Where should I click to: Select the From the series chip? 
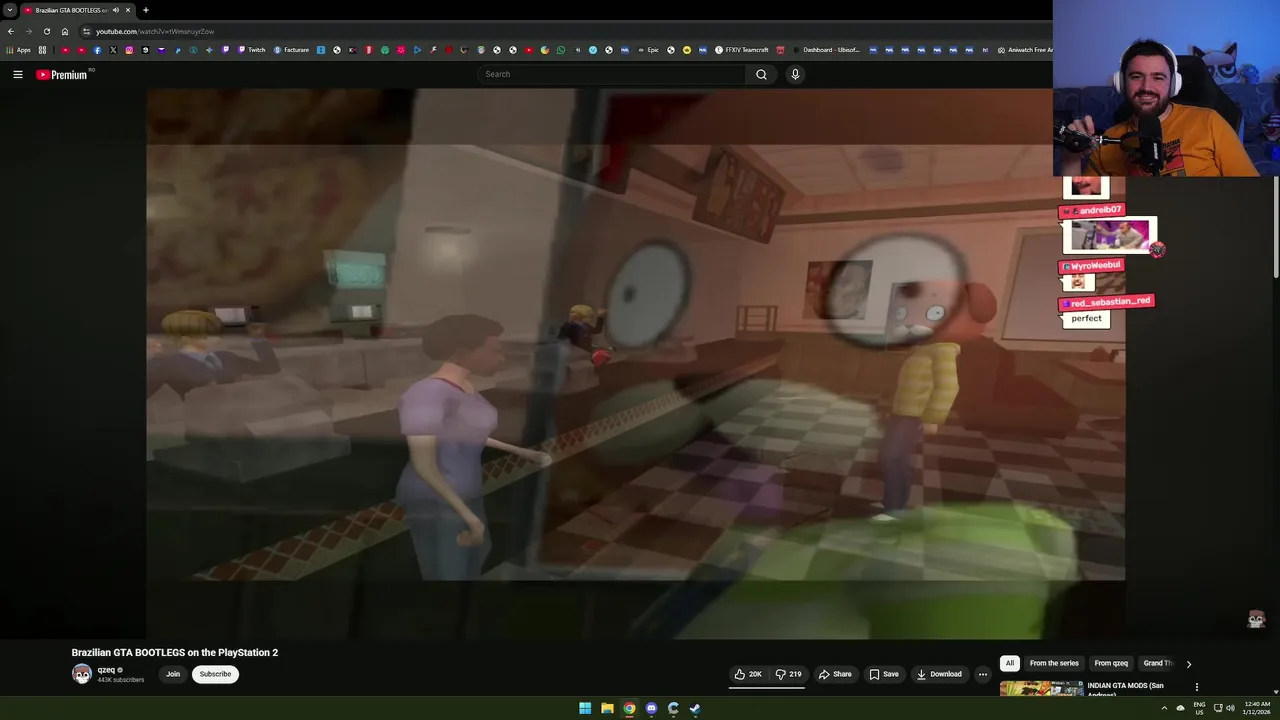(1054, 663)
